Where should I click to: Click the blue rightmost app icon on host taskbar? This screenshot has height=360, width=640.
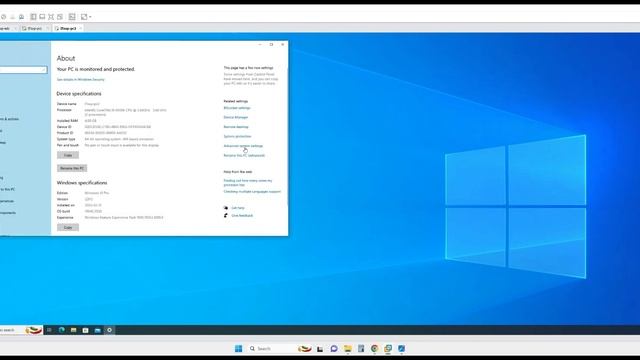pyautogui.click(x=401, y=348)
